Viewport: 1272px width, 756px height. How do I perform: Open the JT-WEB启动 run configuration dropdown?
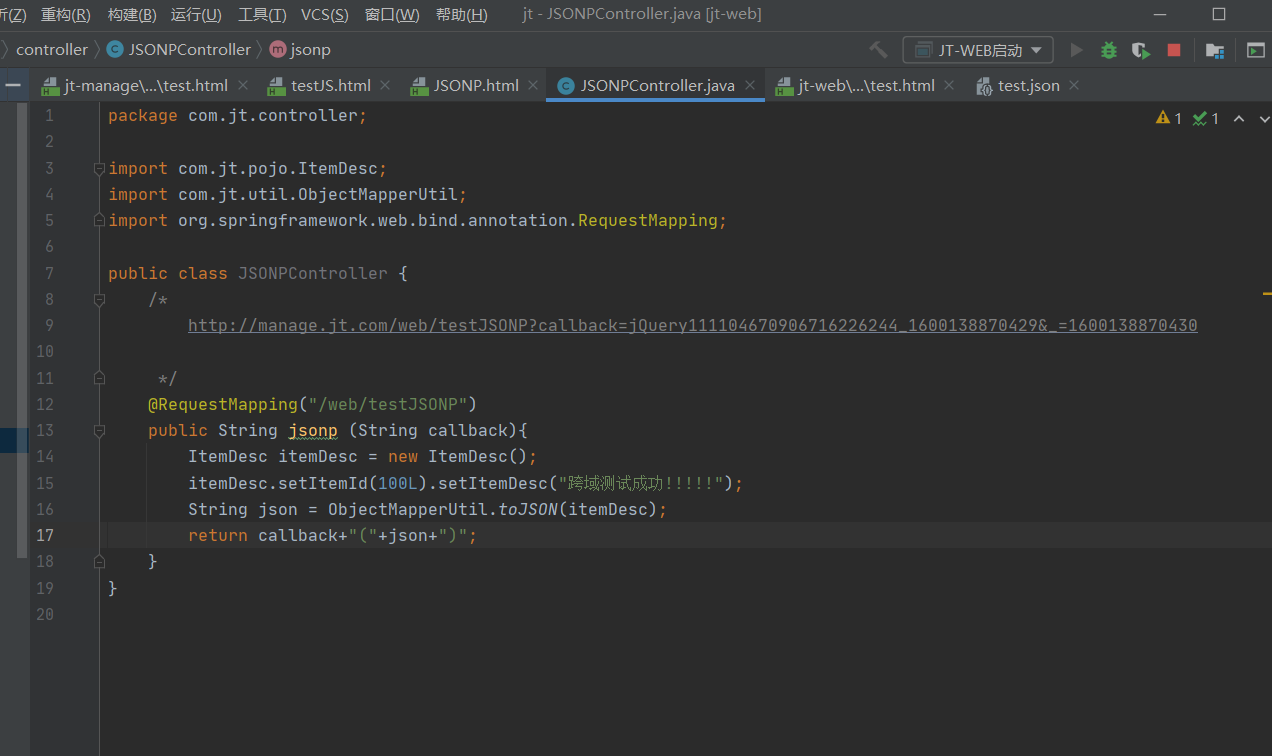pos(978,50)
